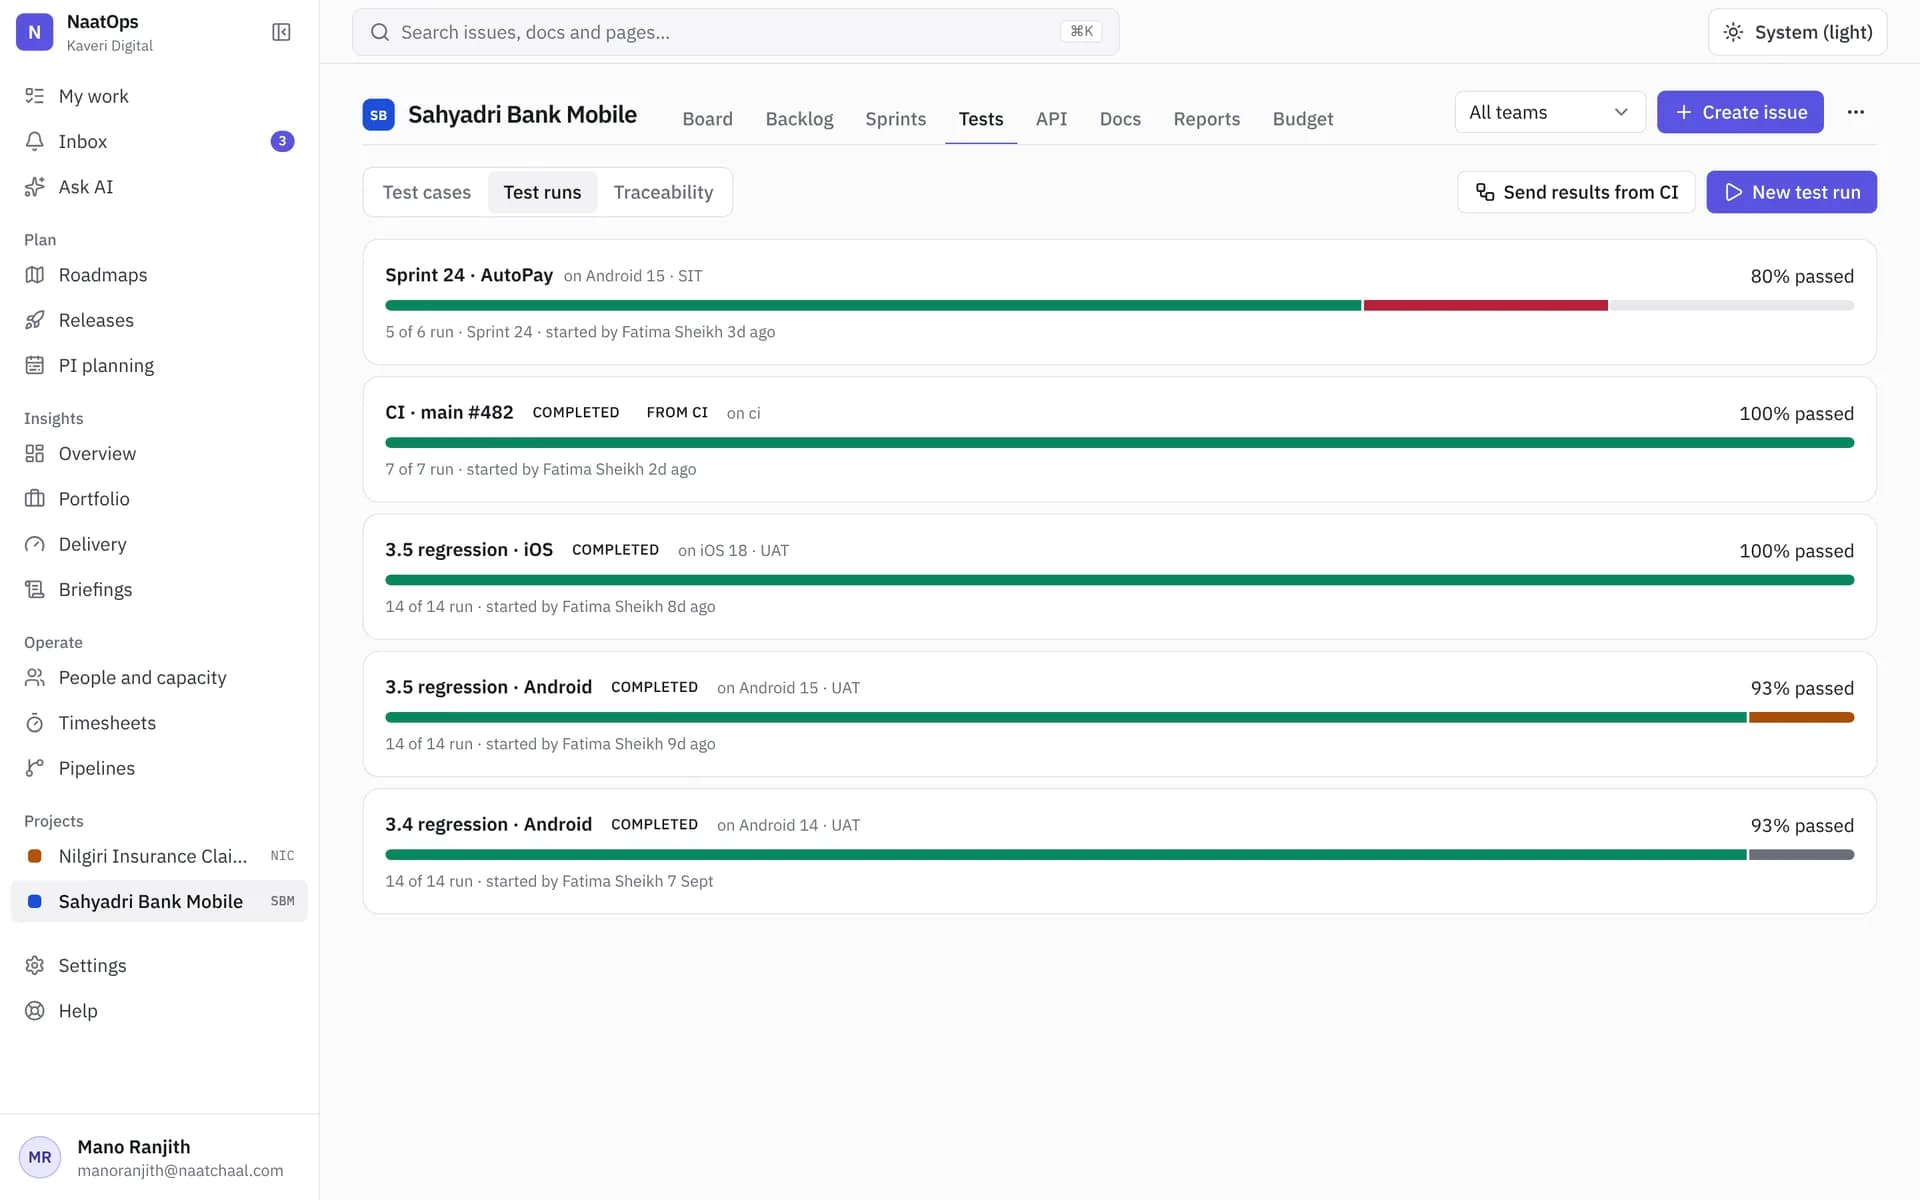The height and width of the screenshot is (1200, 1920).
Task: Open Timesheets
Action: pos(159,722)
